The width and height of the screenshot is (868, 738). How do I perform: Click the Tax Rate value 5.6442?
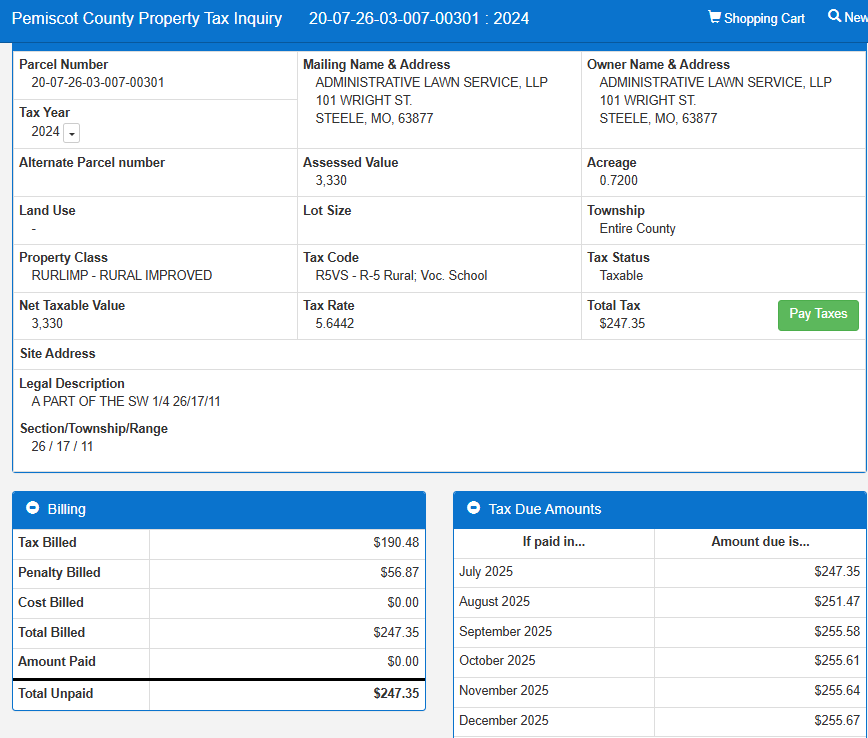coord(335,324)
